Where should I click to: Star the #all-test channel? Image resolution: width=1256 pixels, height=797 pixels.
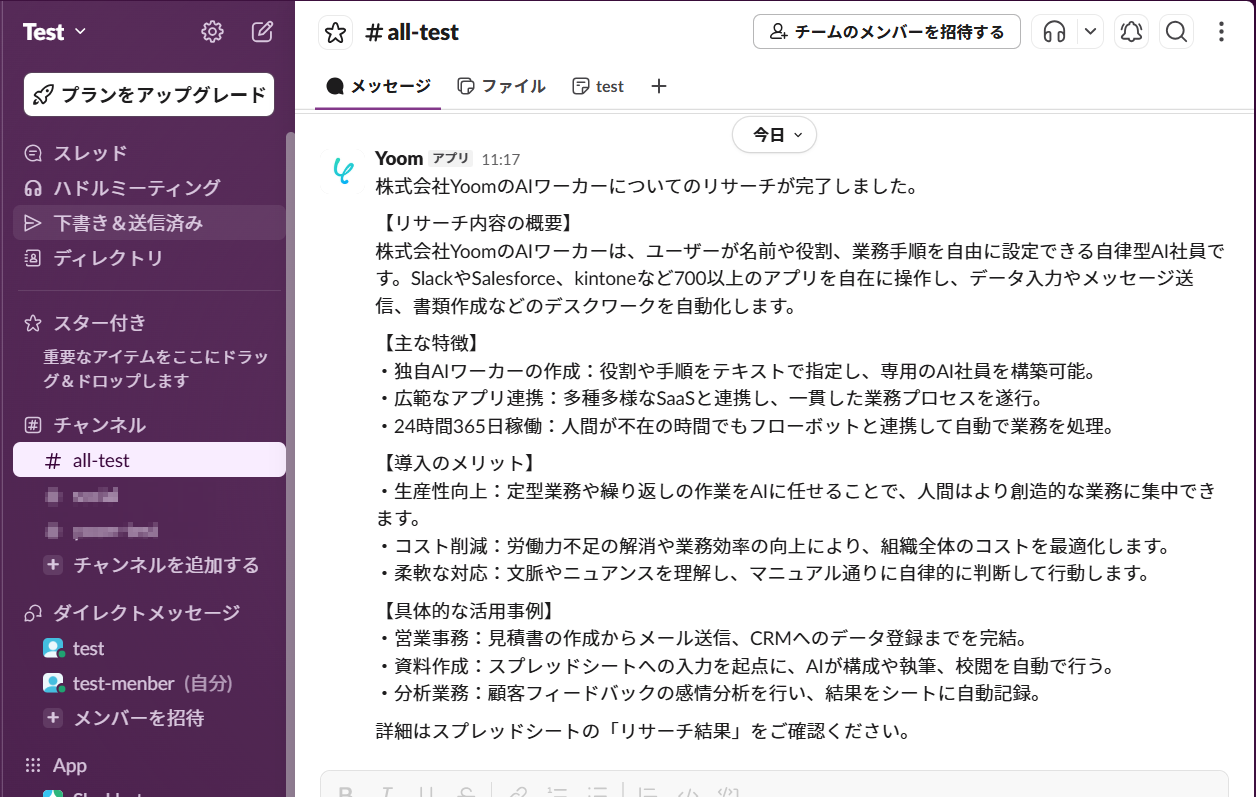(x=336, y=32)
